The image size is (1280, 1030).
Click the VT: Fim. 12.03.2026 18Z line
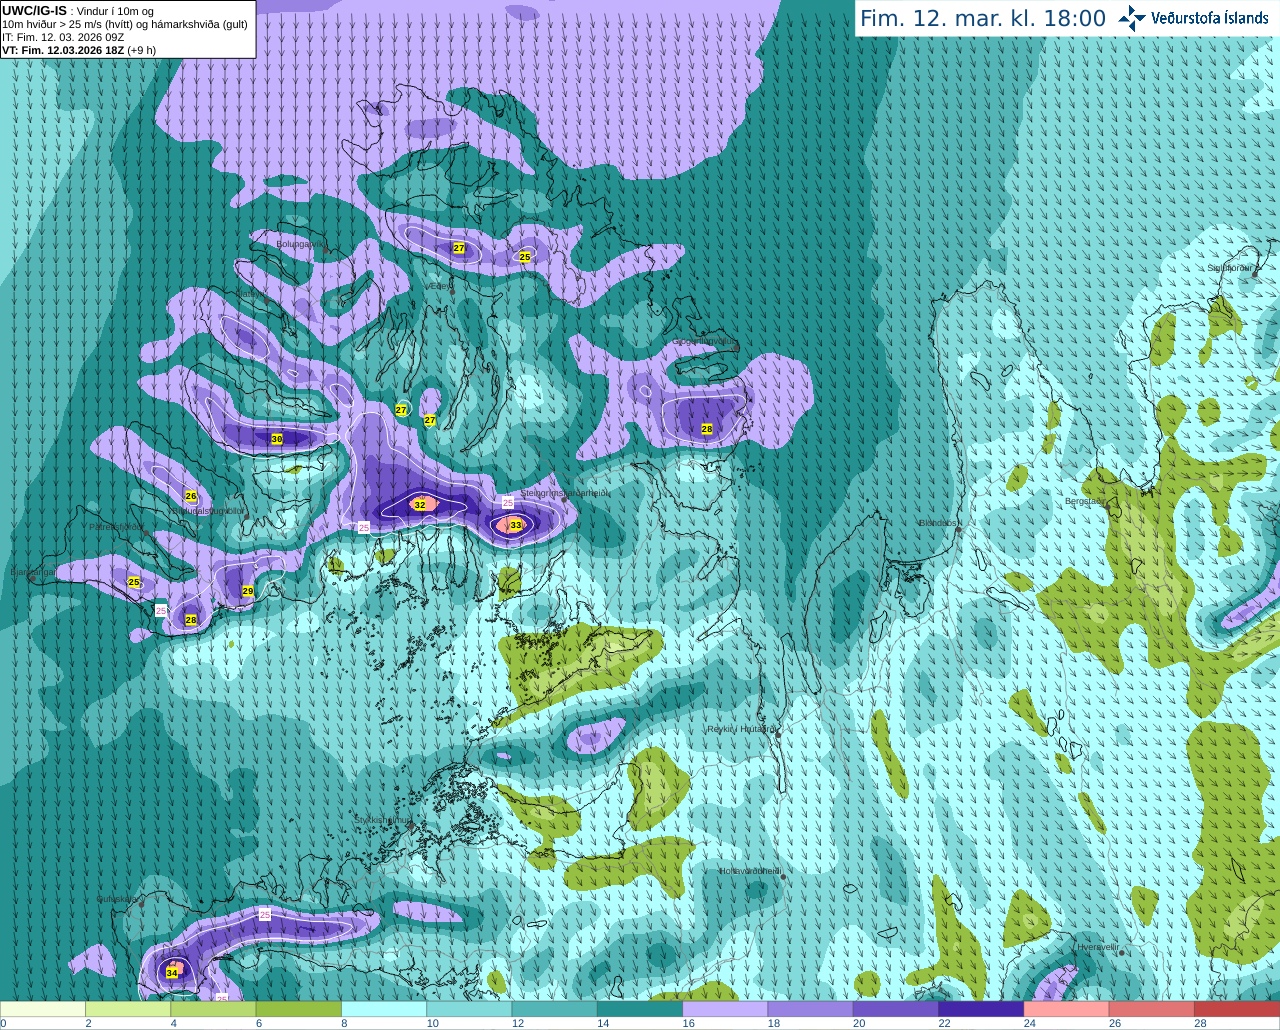(79, 50)
